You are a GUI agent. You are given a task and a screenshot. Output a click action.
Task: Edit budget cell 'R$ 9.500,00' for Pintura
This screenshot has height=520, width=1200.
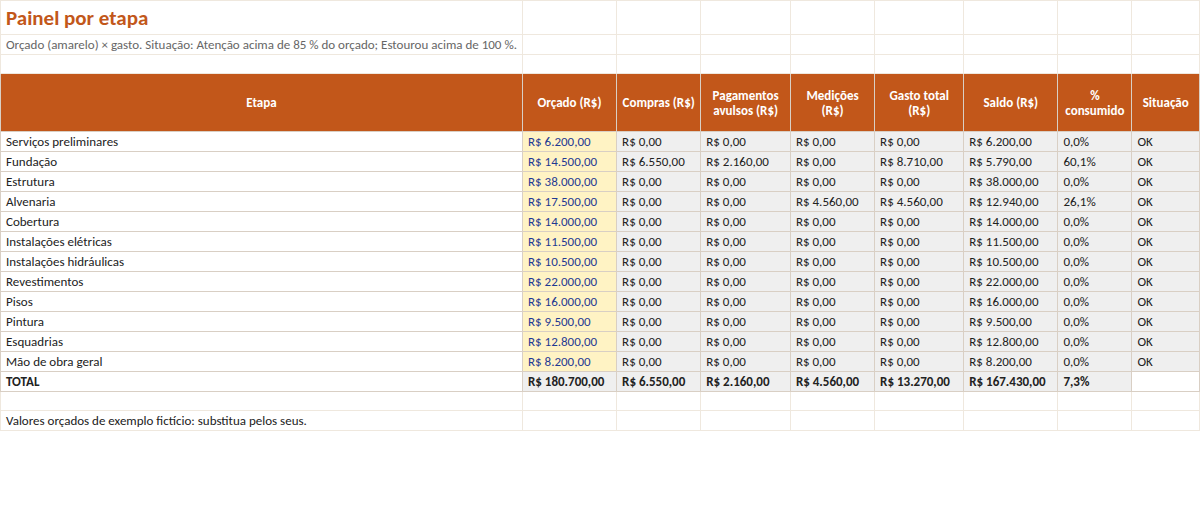[569, 322]
